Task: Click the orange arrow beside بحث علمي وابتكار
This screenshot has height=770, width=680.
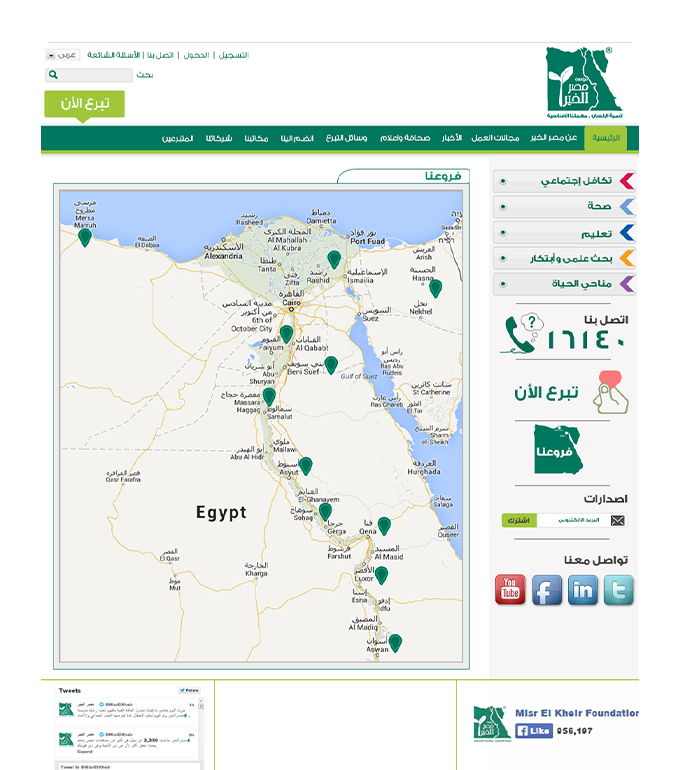Action: click(x=627, y=258)
